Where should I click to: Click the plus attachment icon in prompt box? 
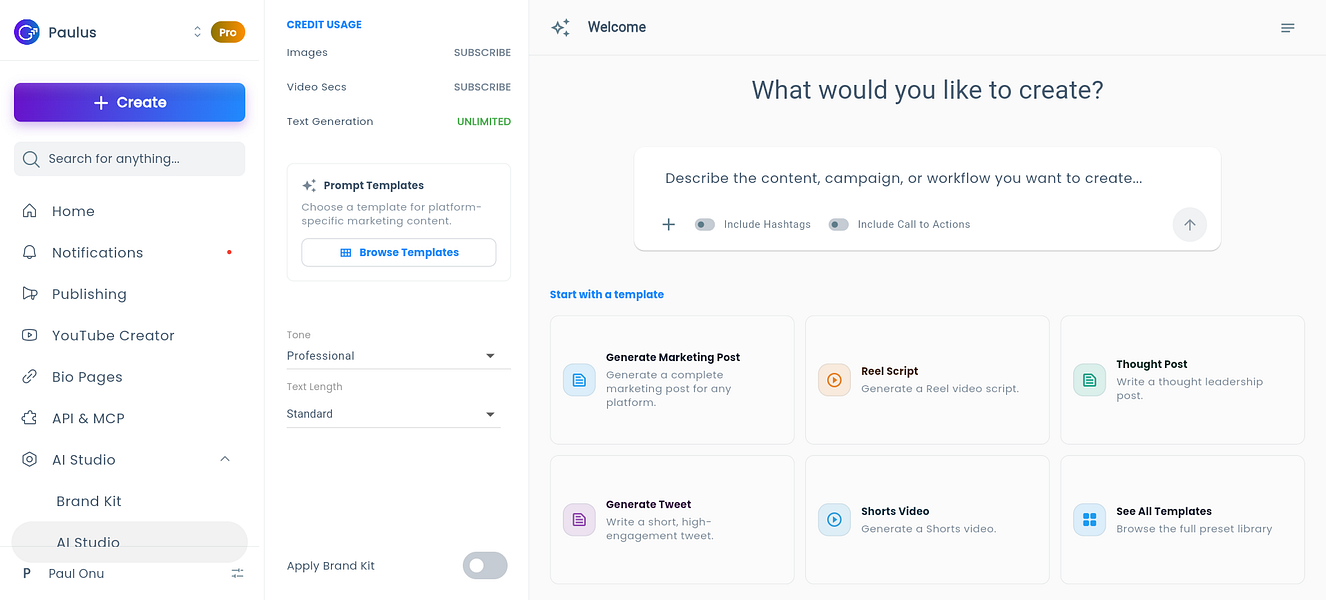669,224
